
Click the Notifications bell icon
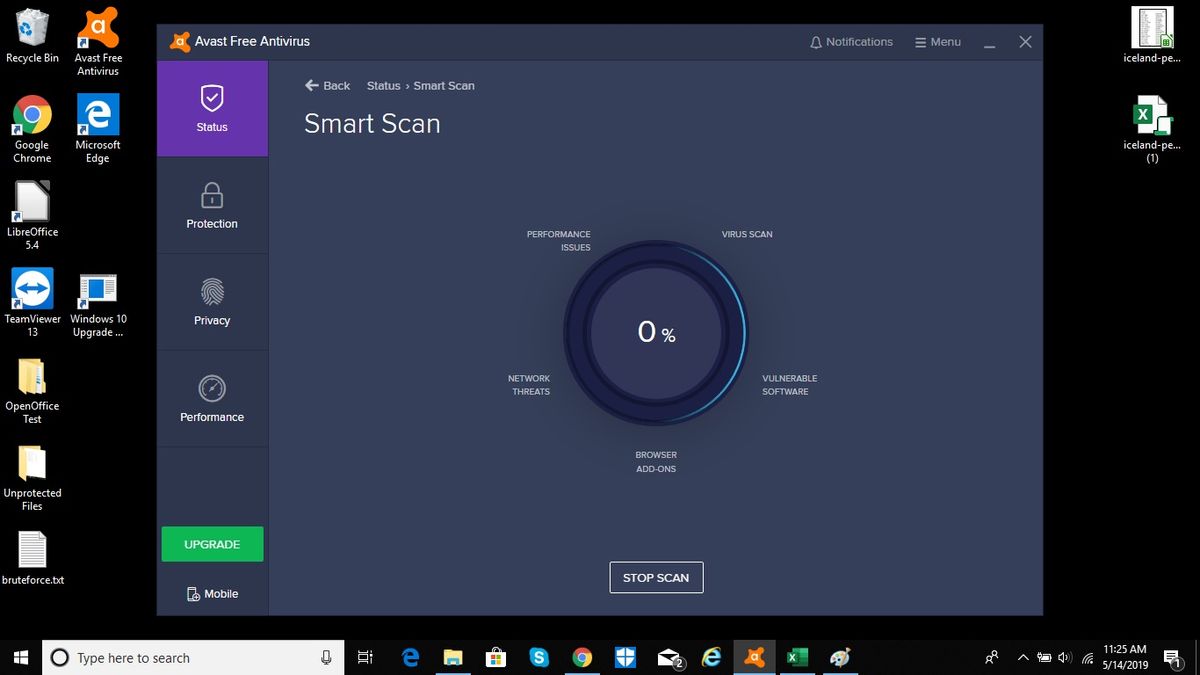click(815, 41)
